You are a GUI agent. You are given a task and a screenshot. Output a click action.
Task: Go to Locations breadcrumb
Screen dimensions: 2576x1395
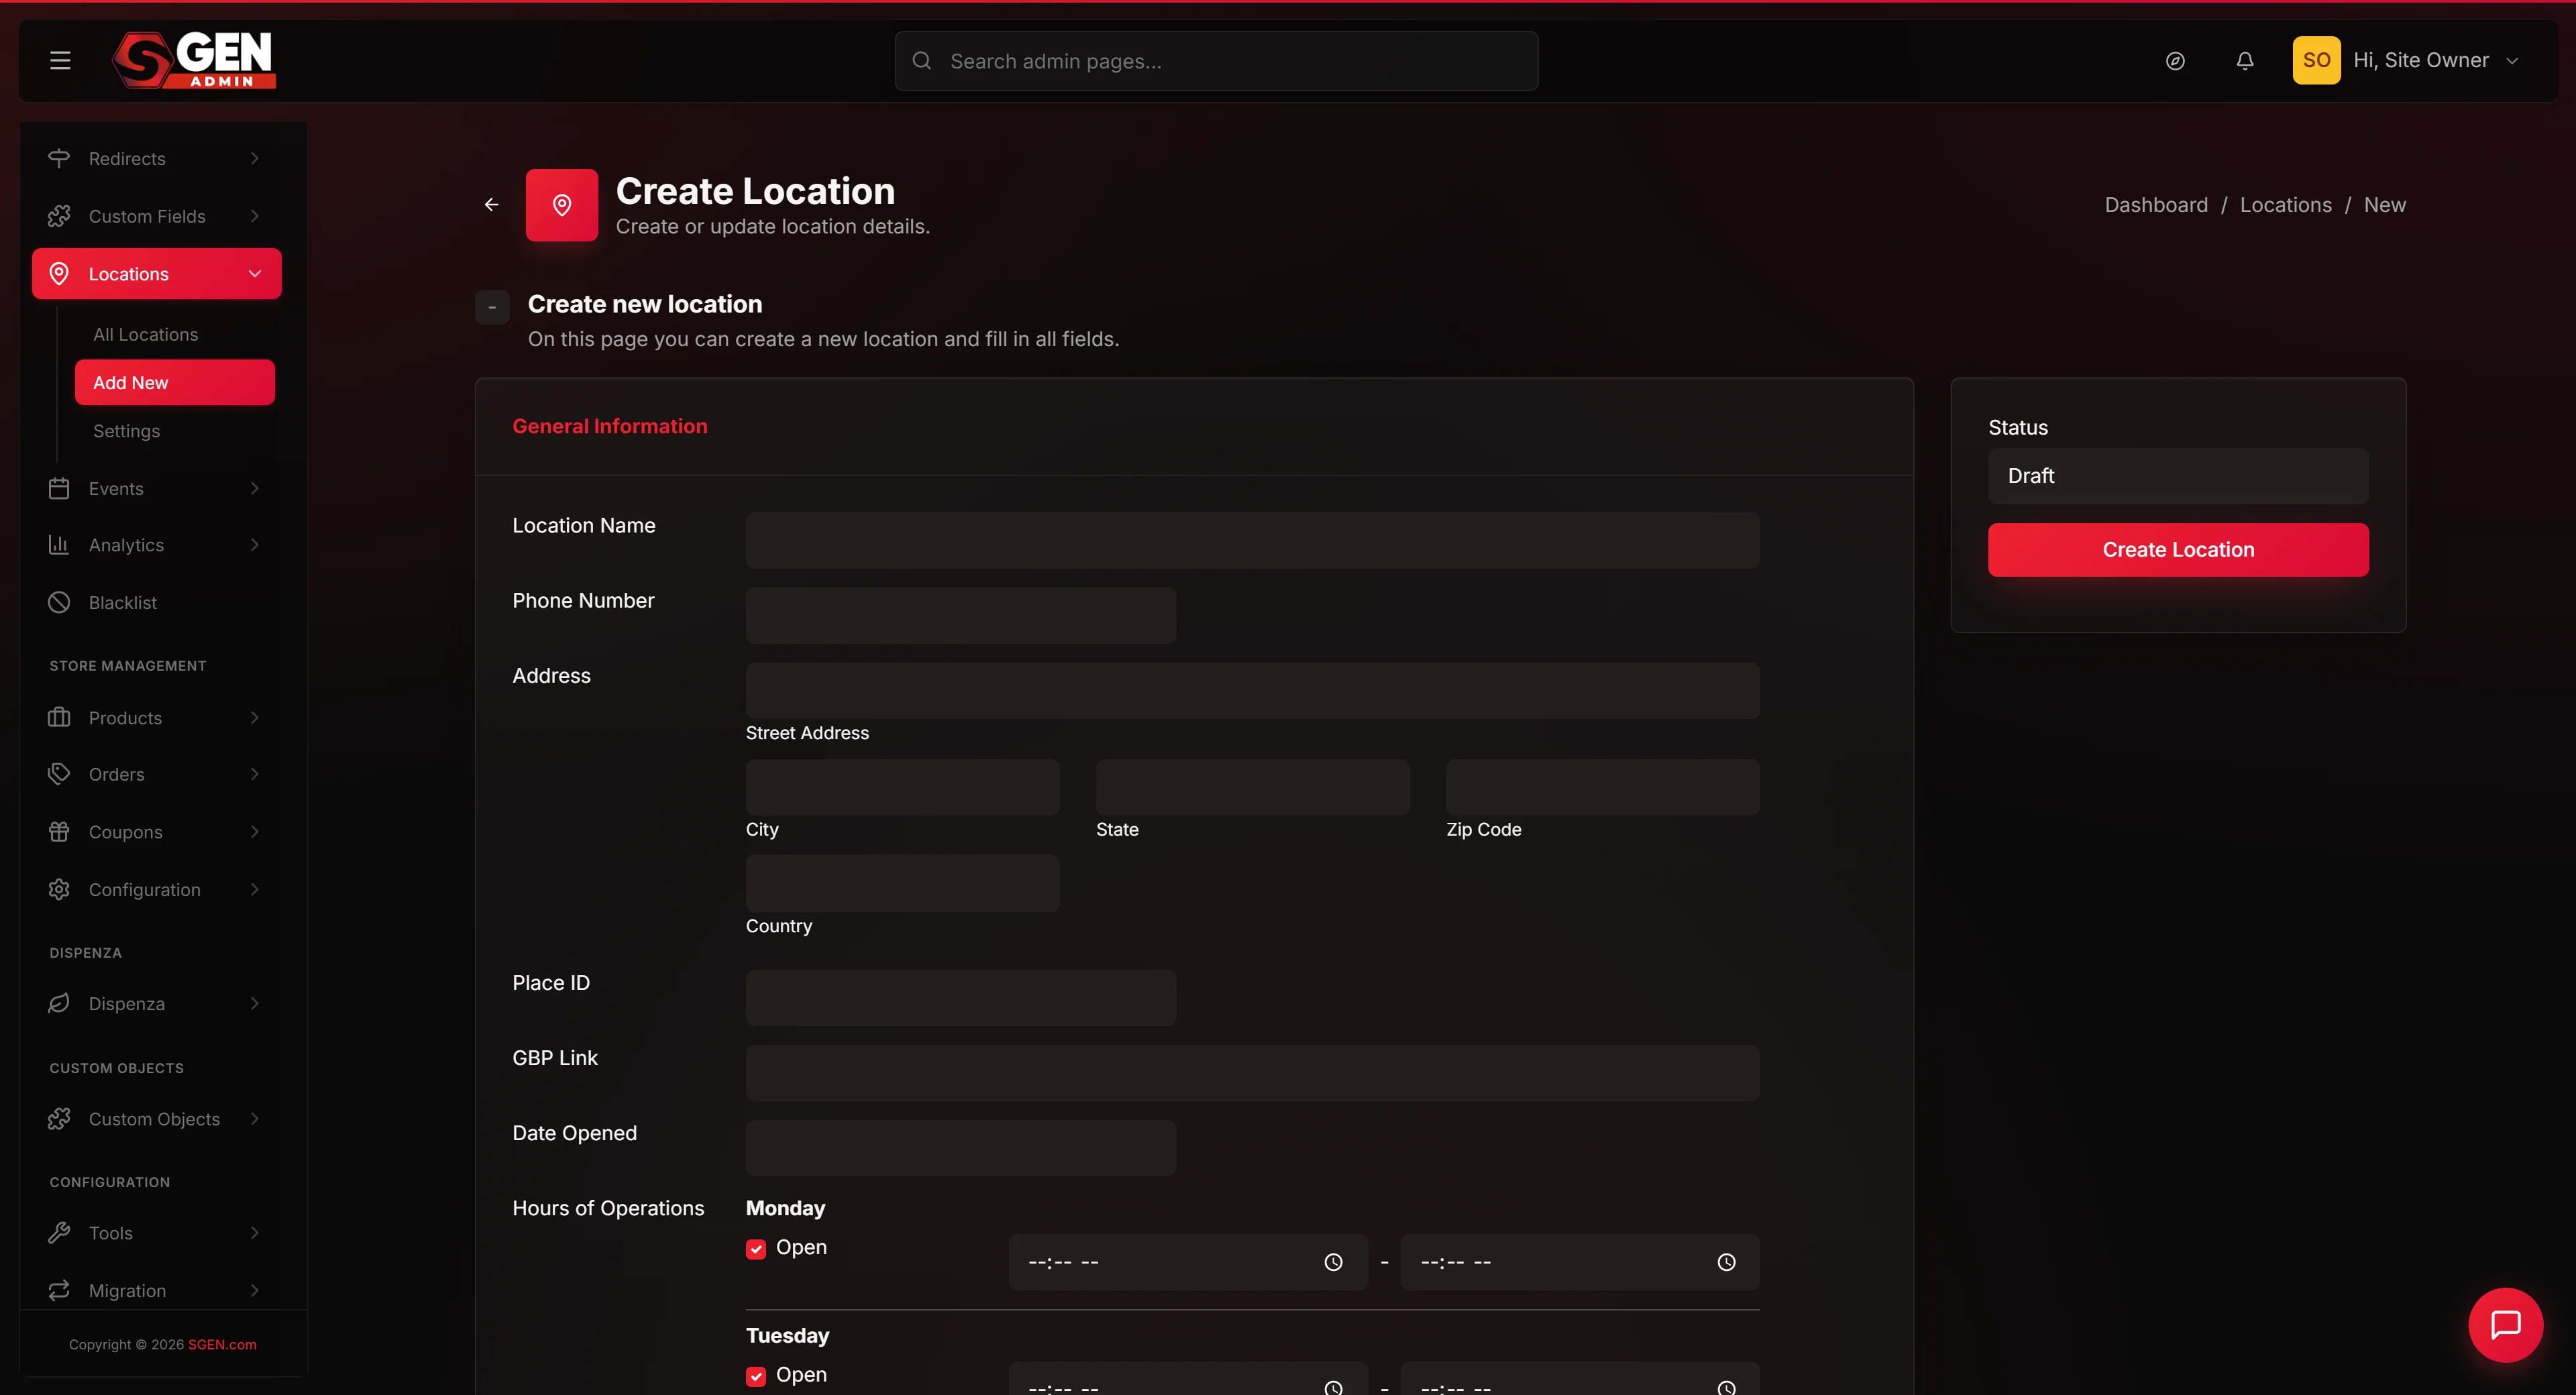2285,205
